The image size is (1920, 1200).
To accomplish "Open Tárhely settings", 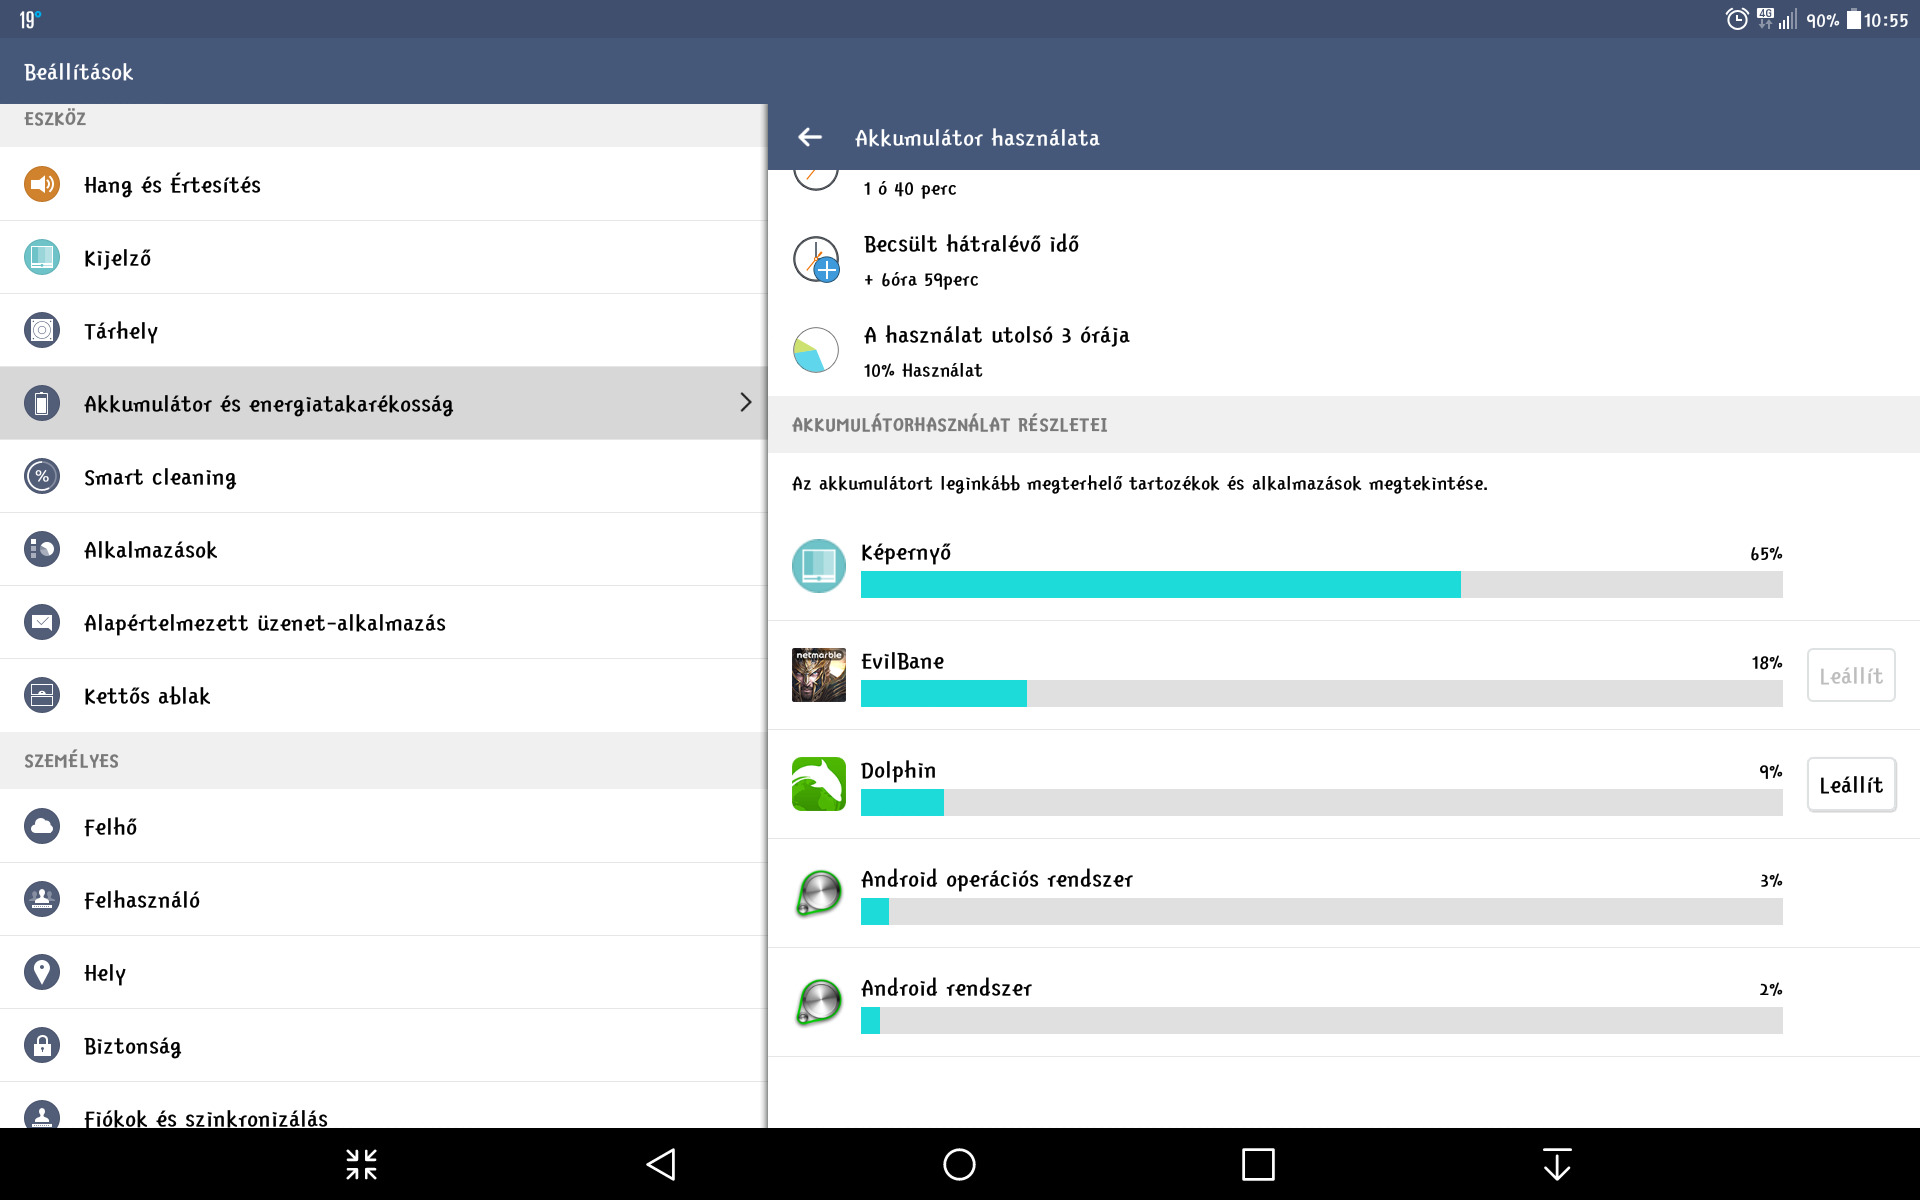I will pos(384,330).
